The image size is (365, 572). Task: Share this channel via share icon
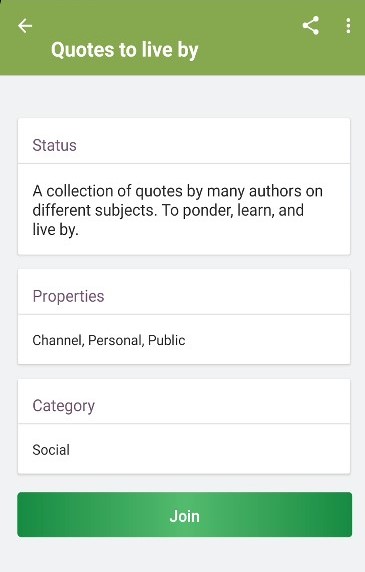(x=311, y=26)
